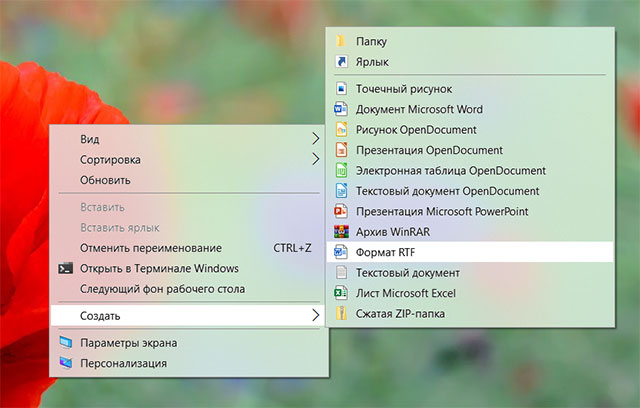Open the Вид menu entry
640x408 pixels.
click(x=189, y=139)
